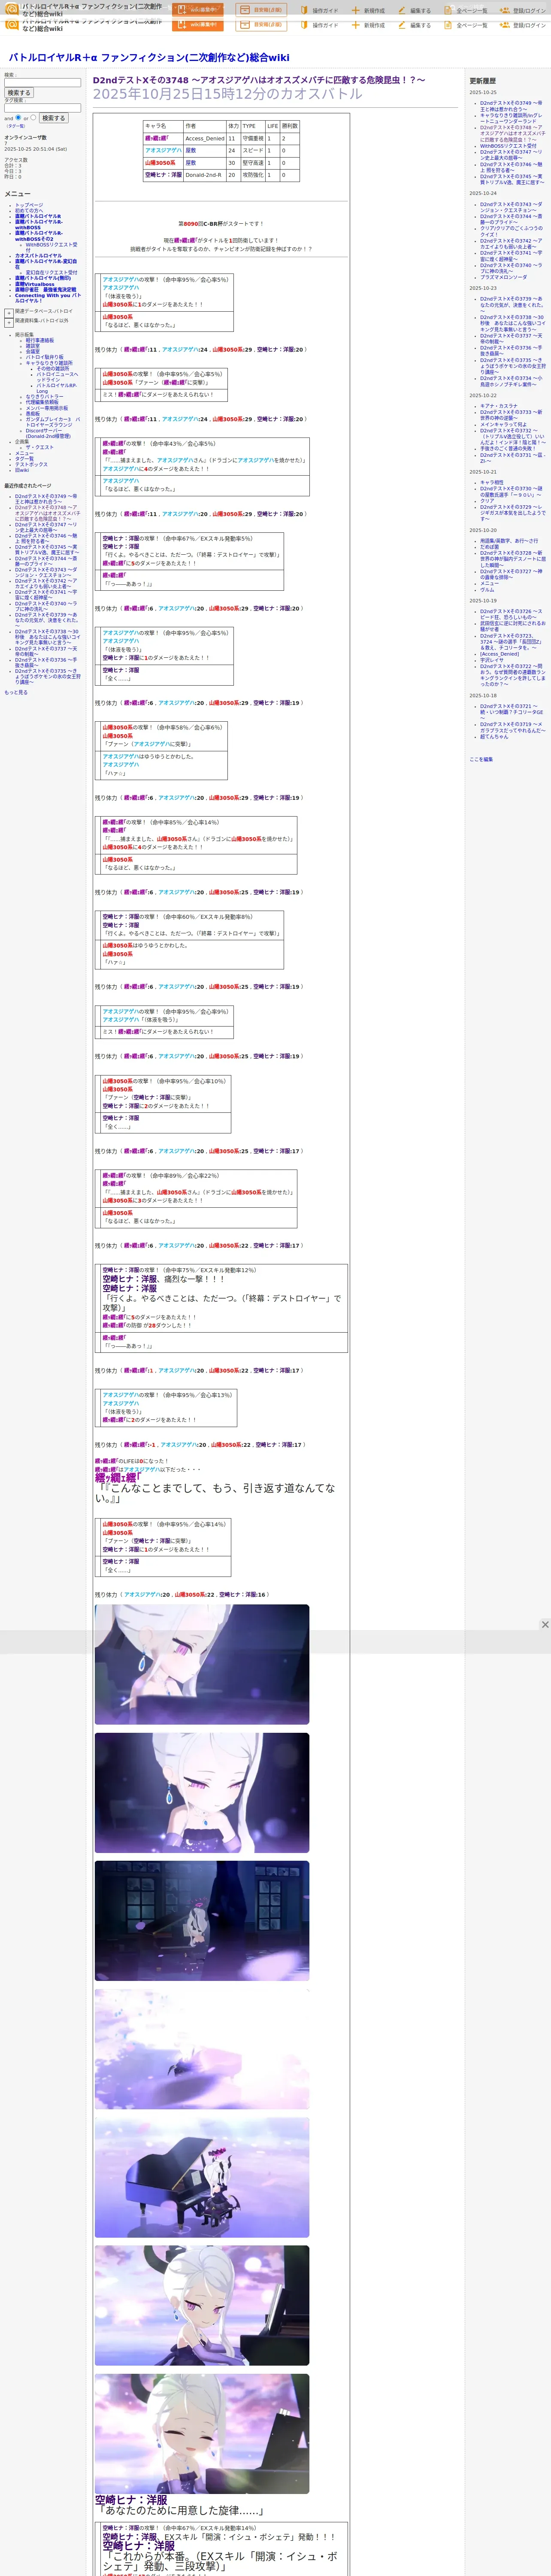Click the 2025年10月25日15時12分のカオスバトル heading

(x=228, y=94)
